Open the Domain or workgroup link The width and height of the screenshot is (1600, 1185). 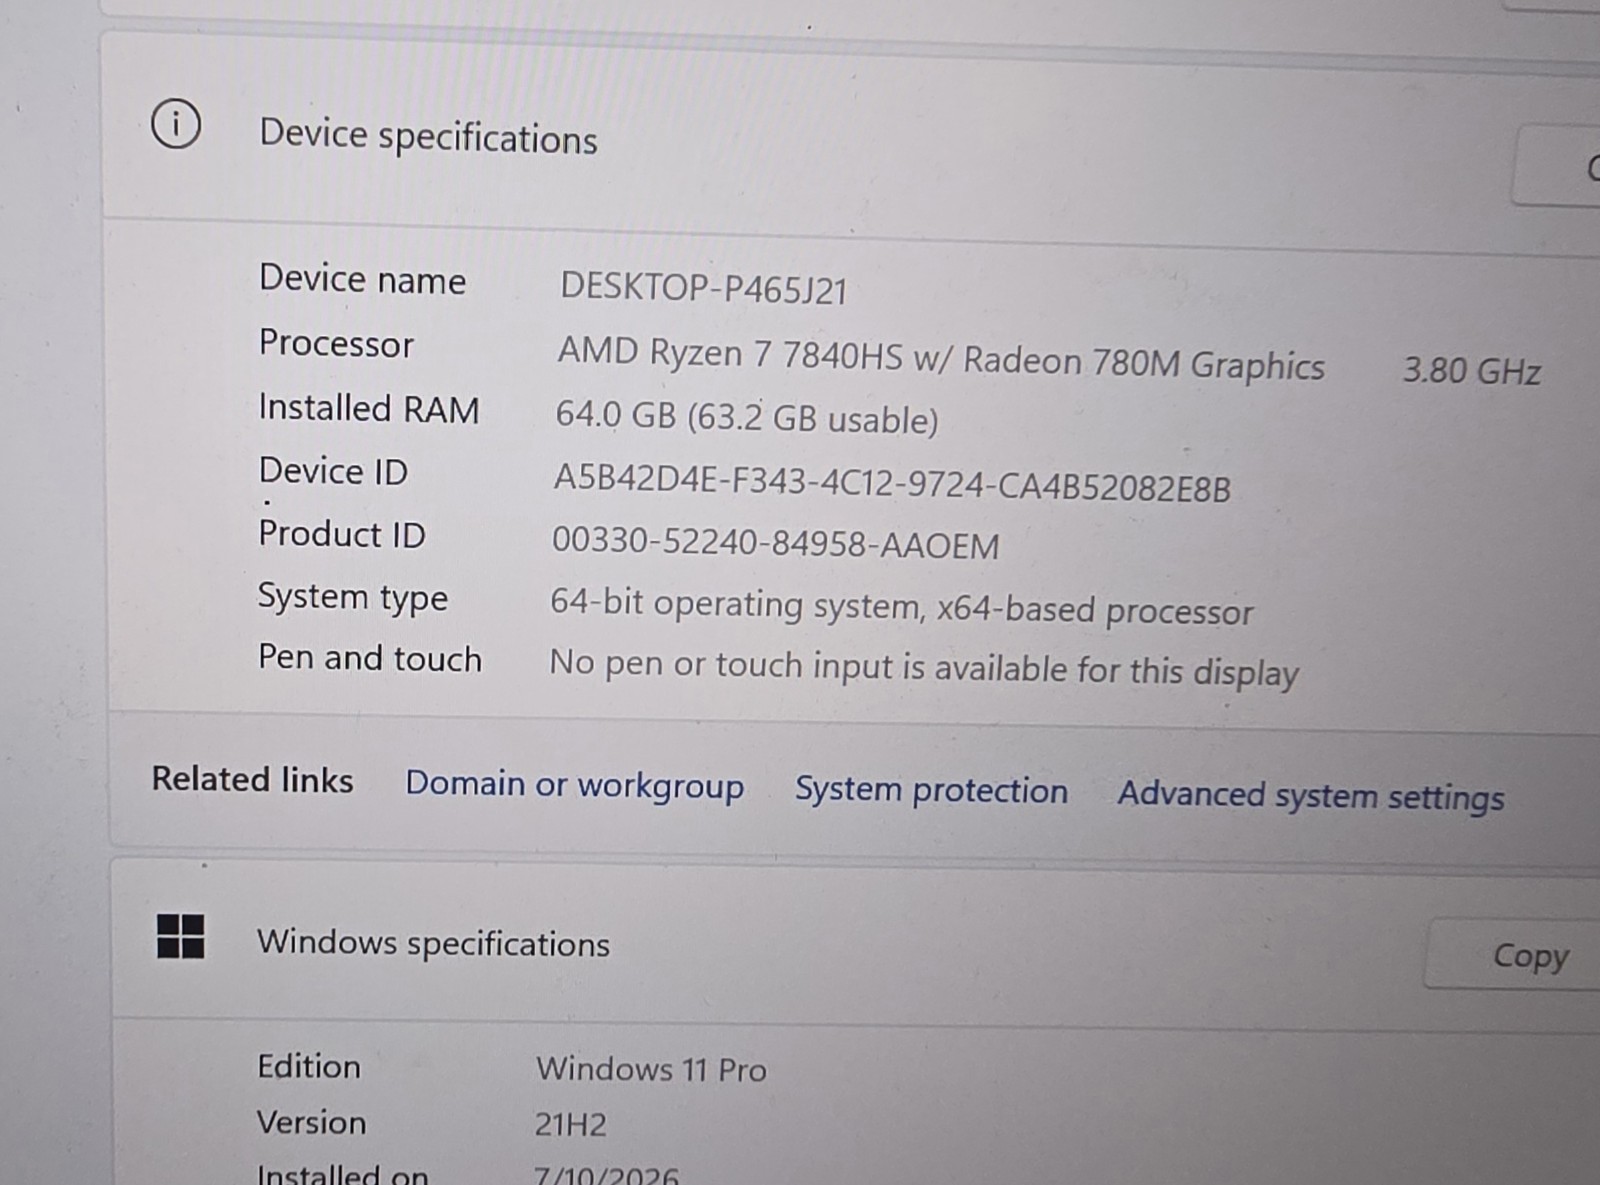574,785
